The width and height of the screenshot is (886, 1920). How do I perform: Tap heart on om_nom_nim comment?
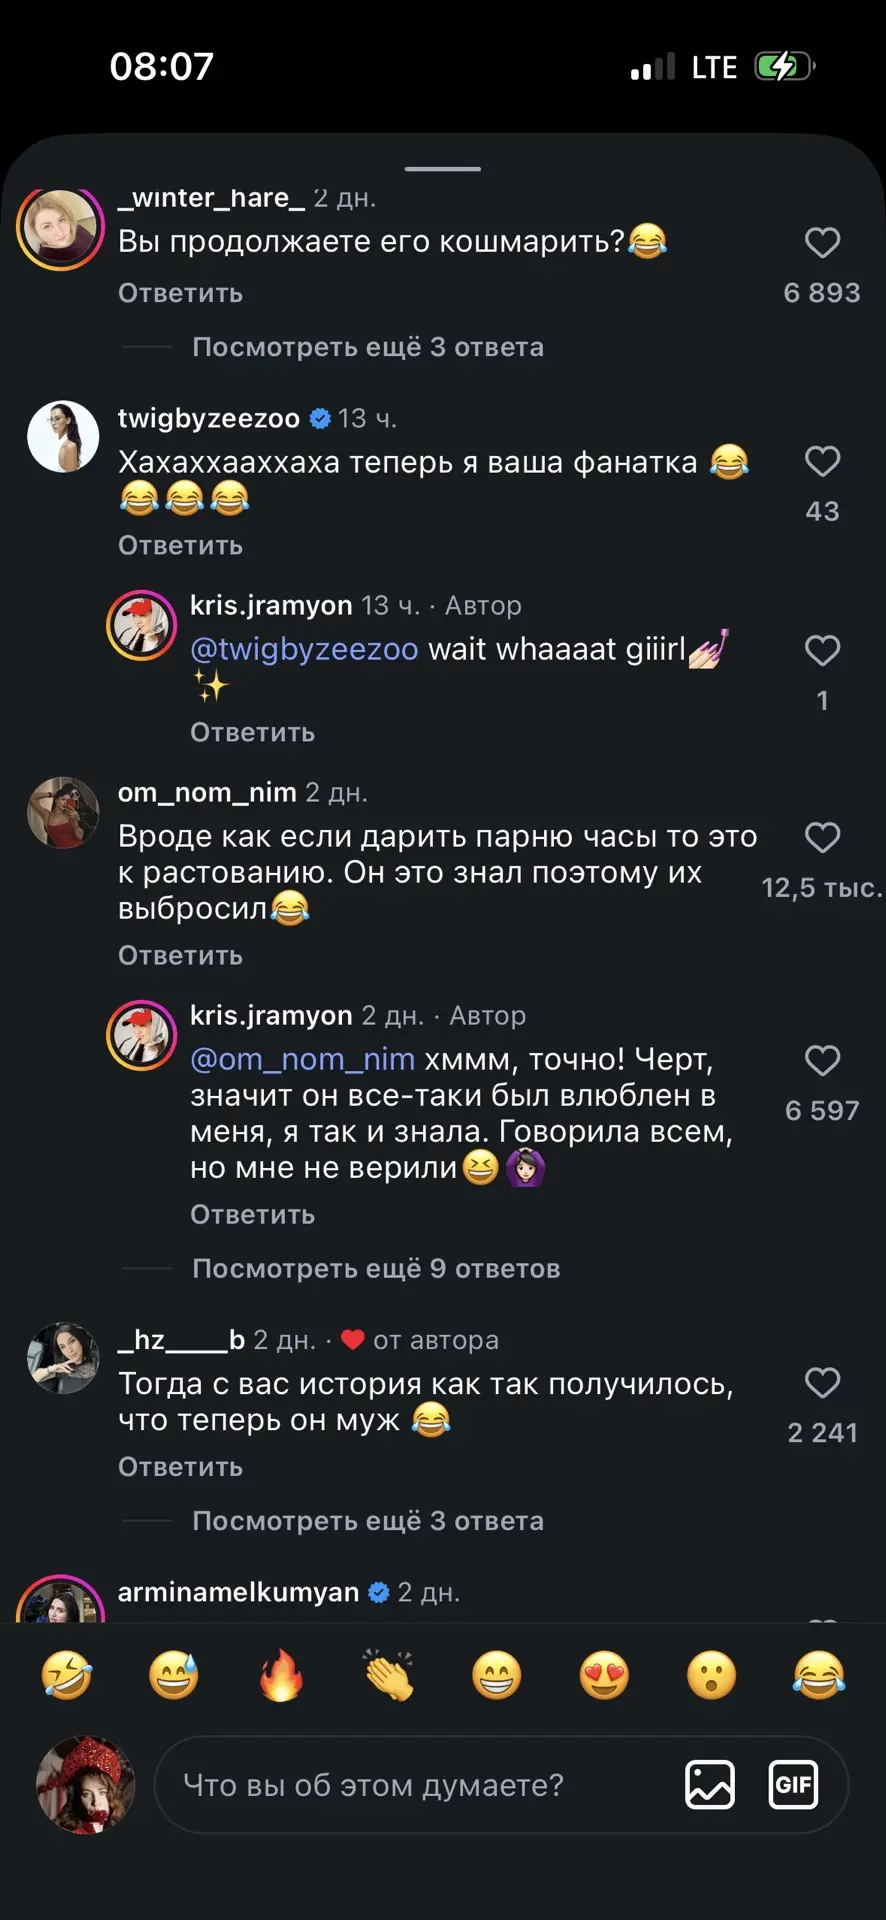click(x=822, y=838)
